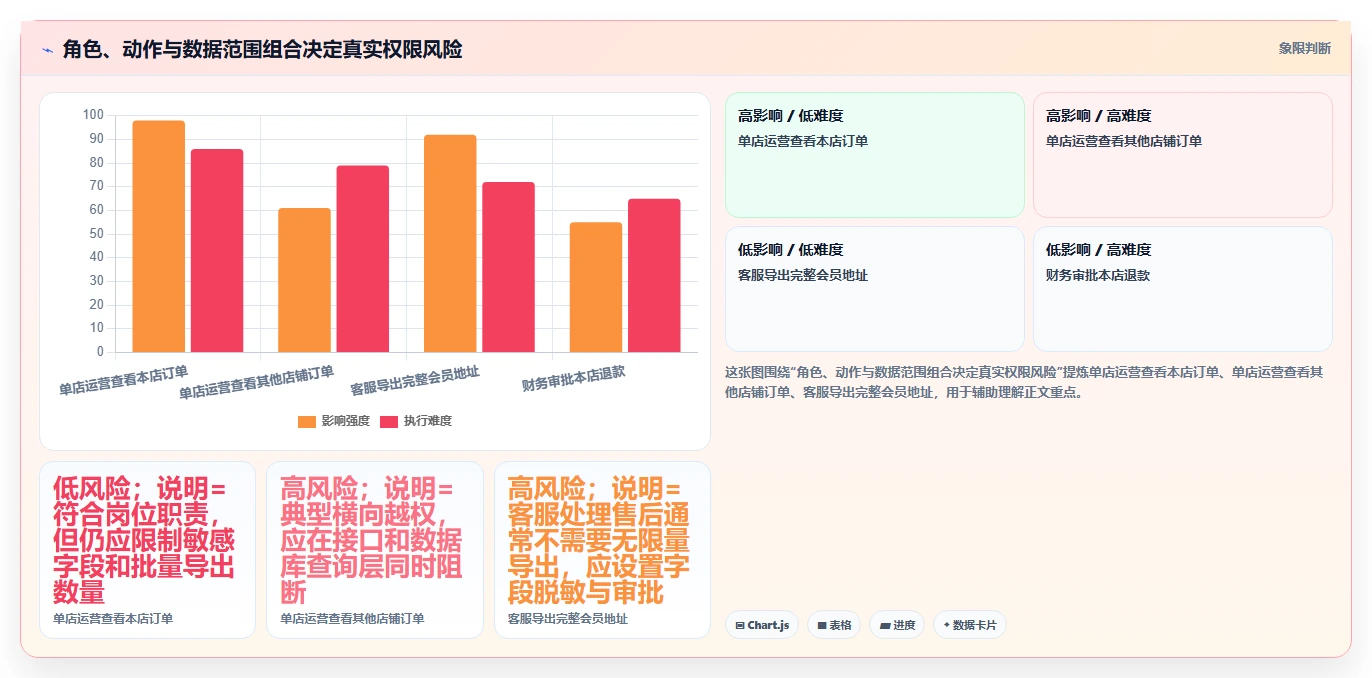Click the red bar for 单店运营查看其他店铺订单
The width and height of the screenshot is (1372, 678).
click(362, 259)
